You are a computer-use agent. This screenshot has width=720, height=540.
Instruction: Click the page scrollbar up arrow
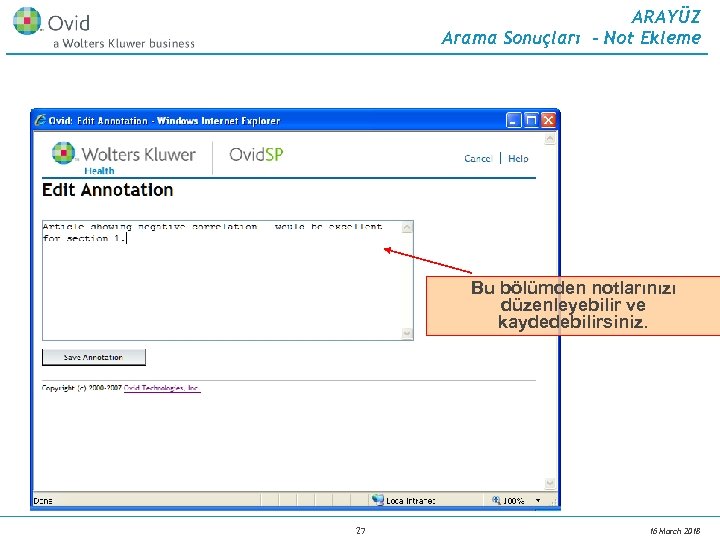(x=550, y=139)
